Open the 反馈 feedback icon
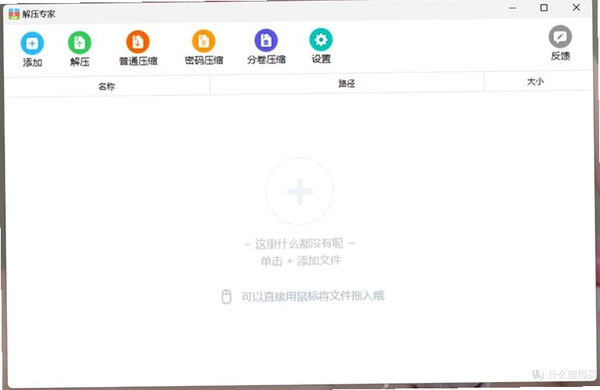The image size is (600, 390). click(x=560, y=37)
